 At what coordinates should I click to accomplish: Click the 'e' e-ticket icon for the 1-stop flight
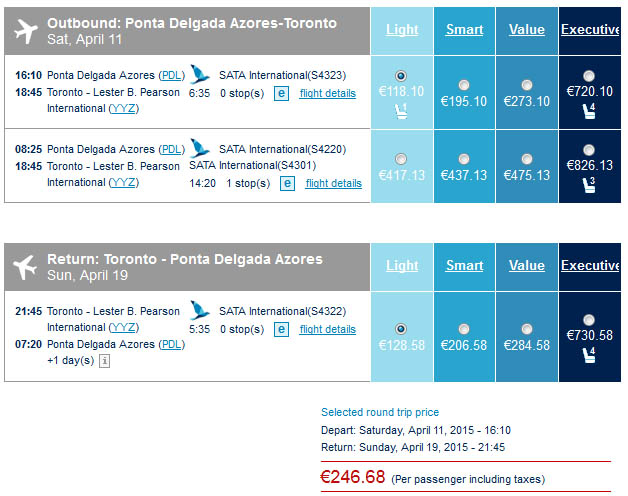point(287,183)
